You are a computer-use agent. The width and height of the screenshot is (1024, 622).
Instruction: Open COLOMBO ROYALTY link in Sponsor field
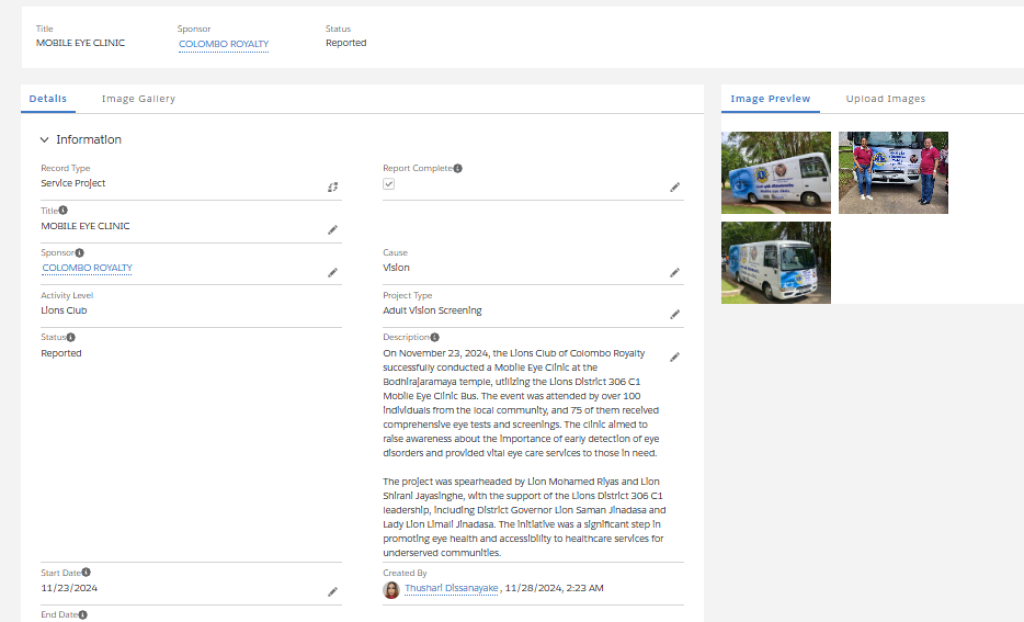coord(87,268)
